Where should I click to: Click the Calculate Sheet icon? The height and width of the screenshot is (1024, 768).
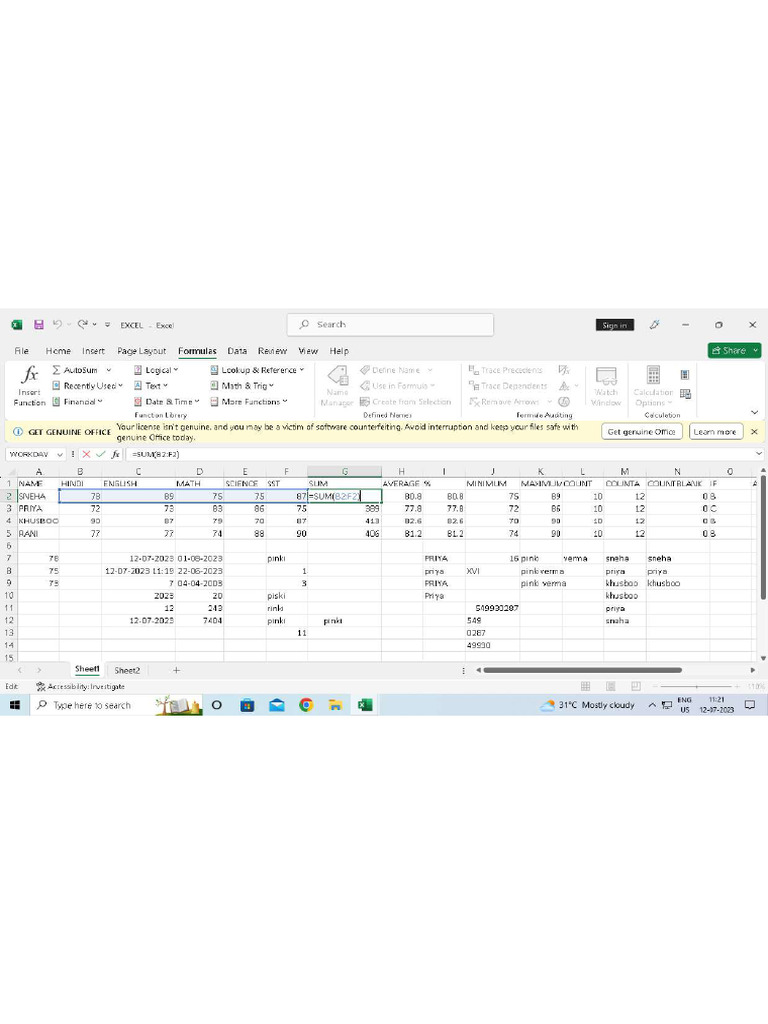coord(685,393)
